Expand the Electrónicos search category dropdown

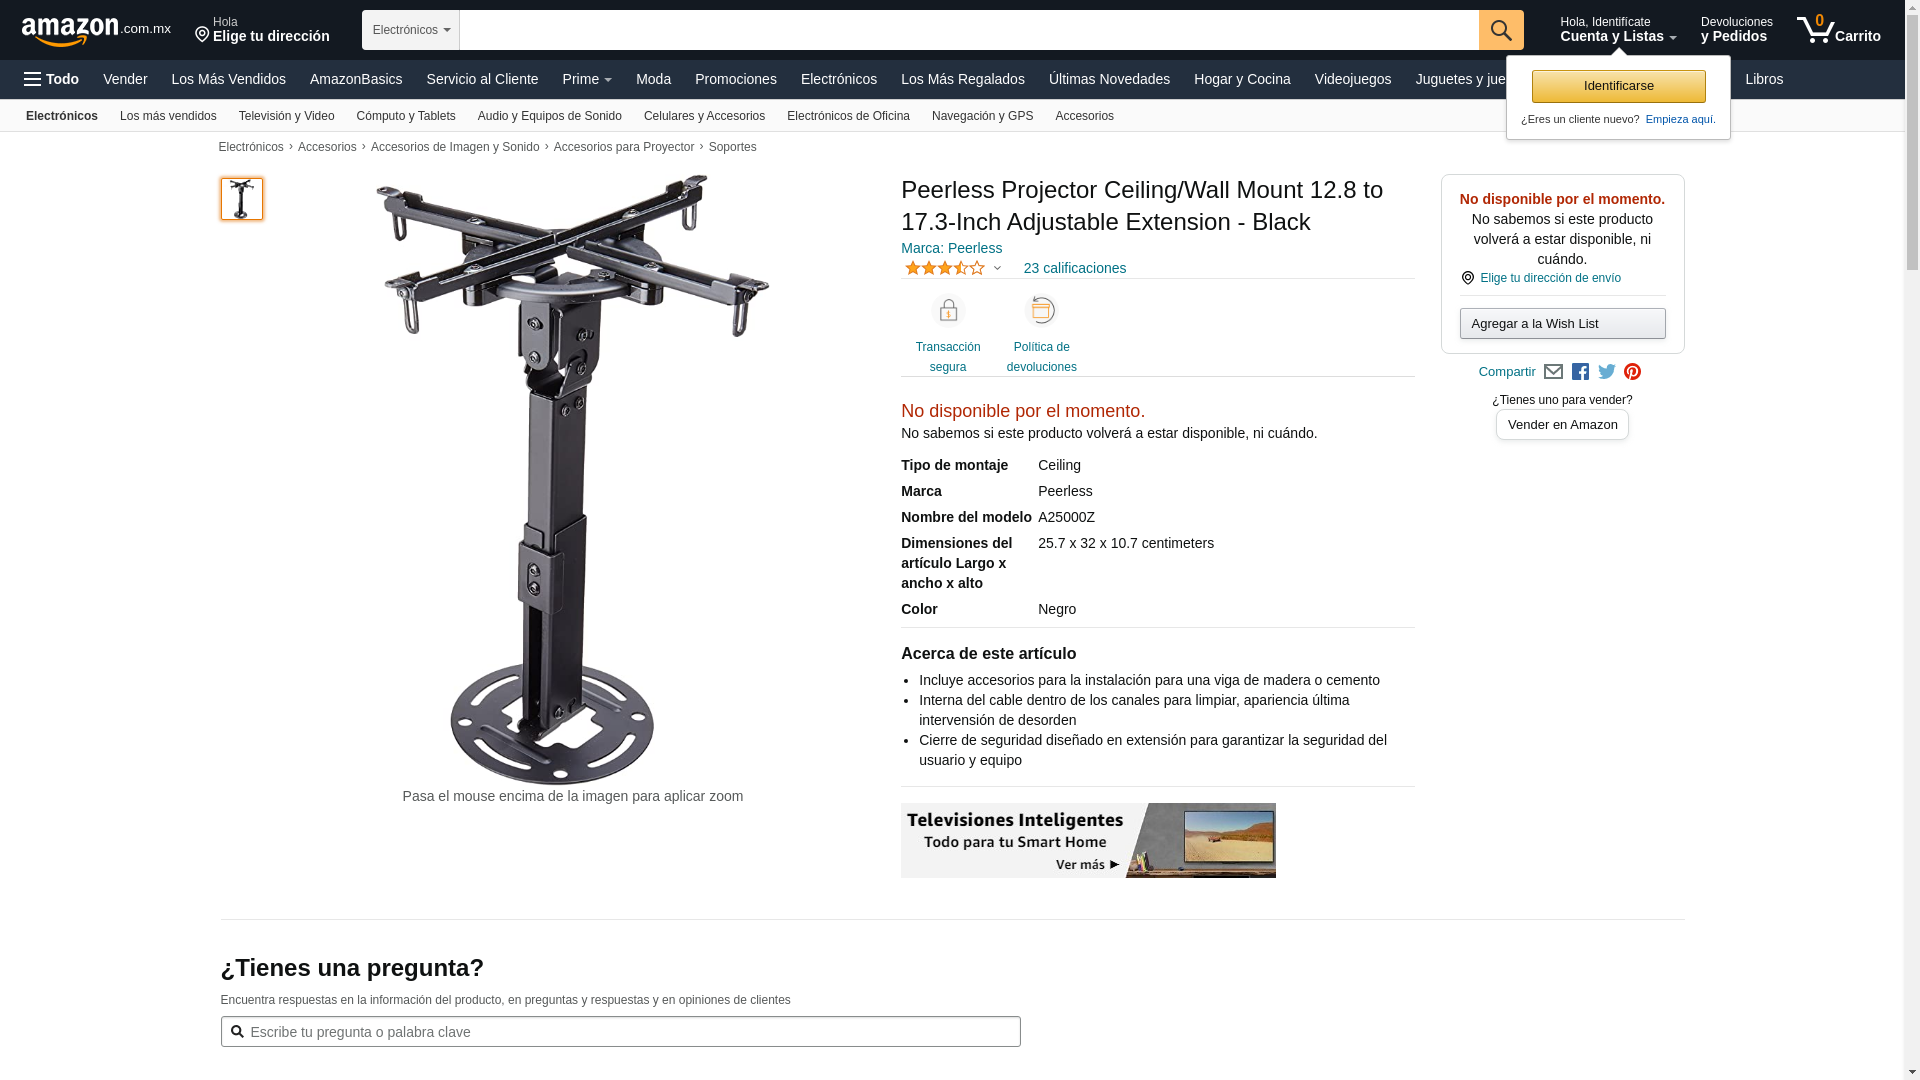point(411,30)
